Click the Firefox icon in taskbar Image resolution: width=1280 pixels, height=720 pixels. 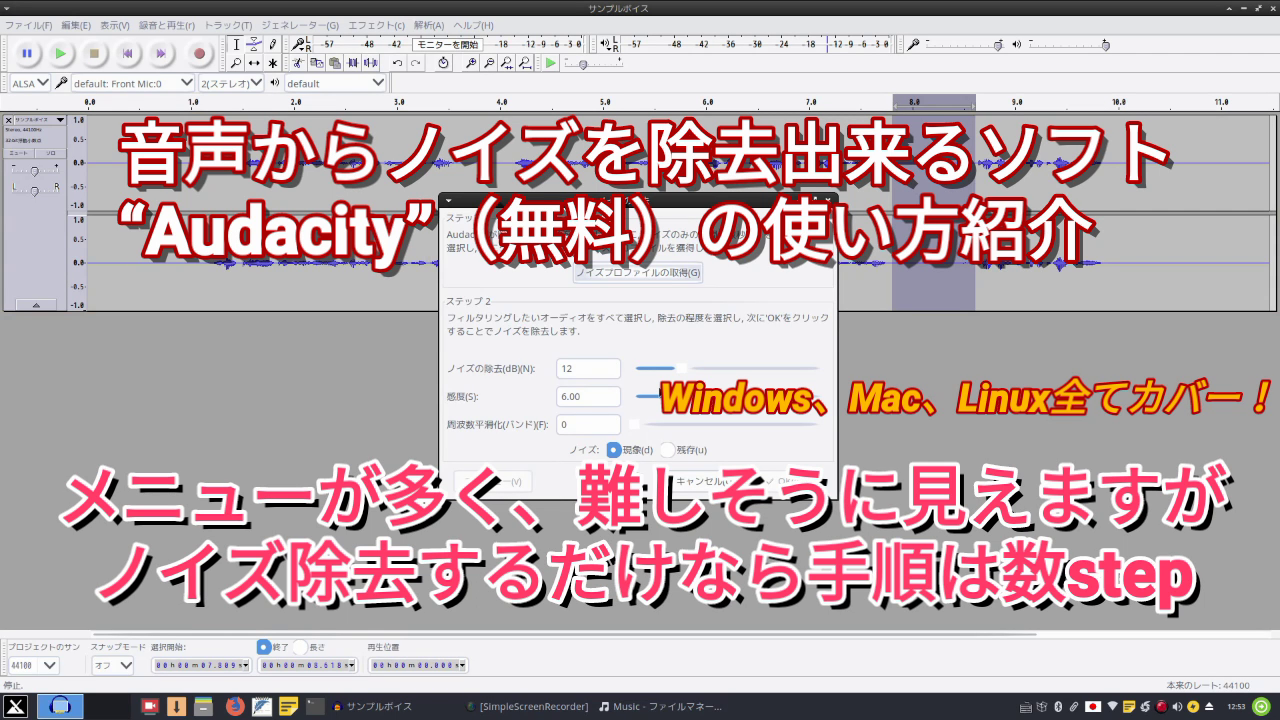click(235, 706)
